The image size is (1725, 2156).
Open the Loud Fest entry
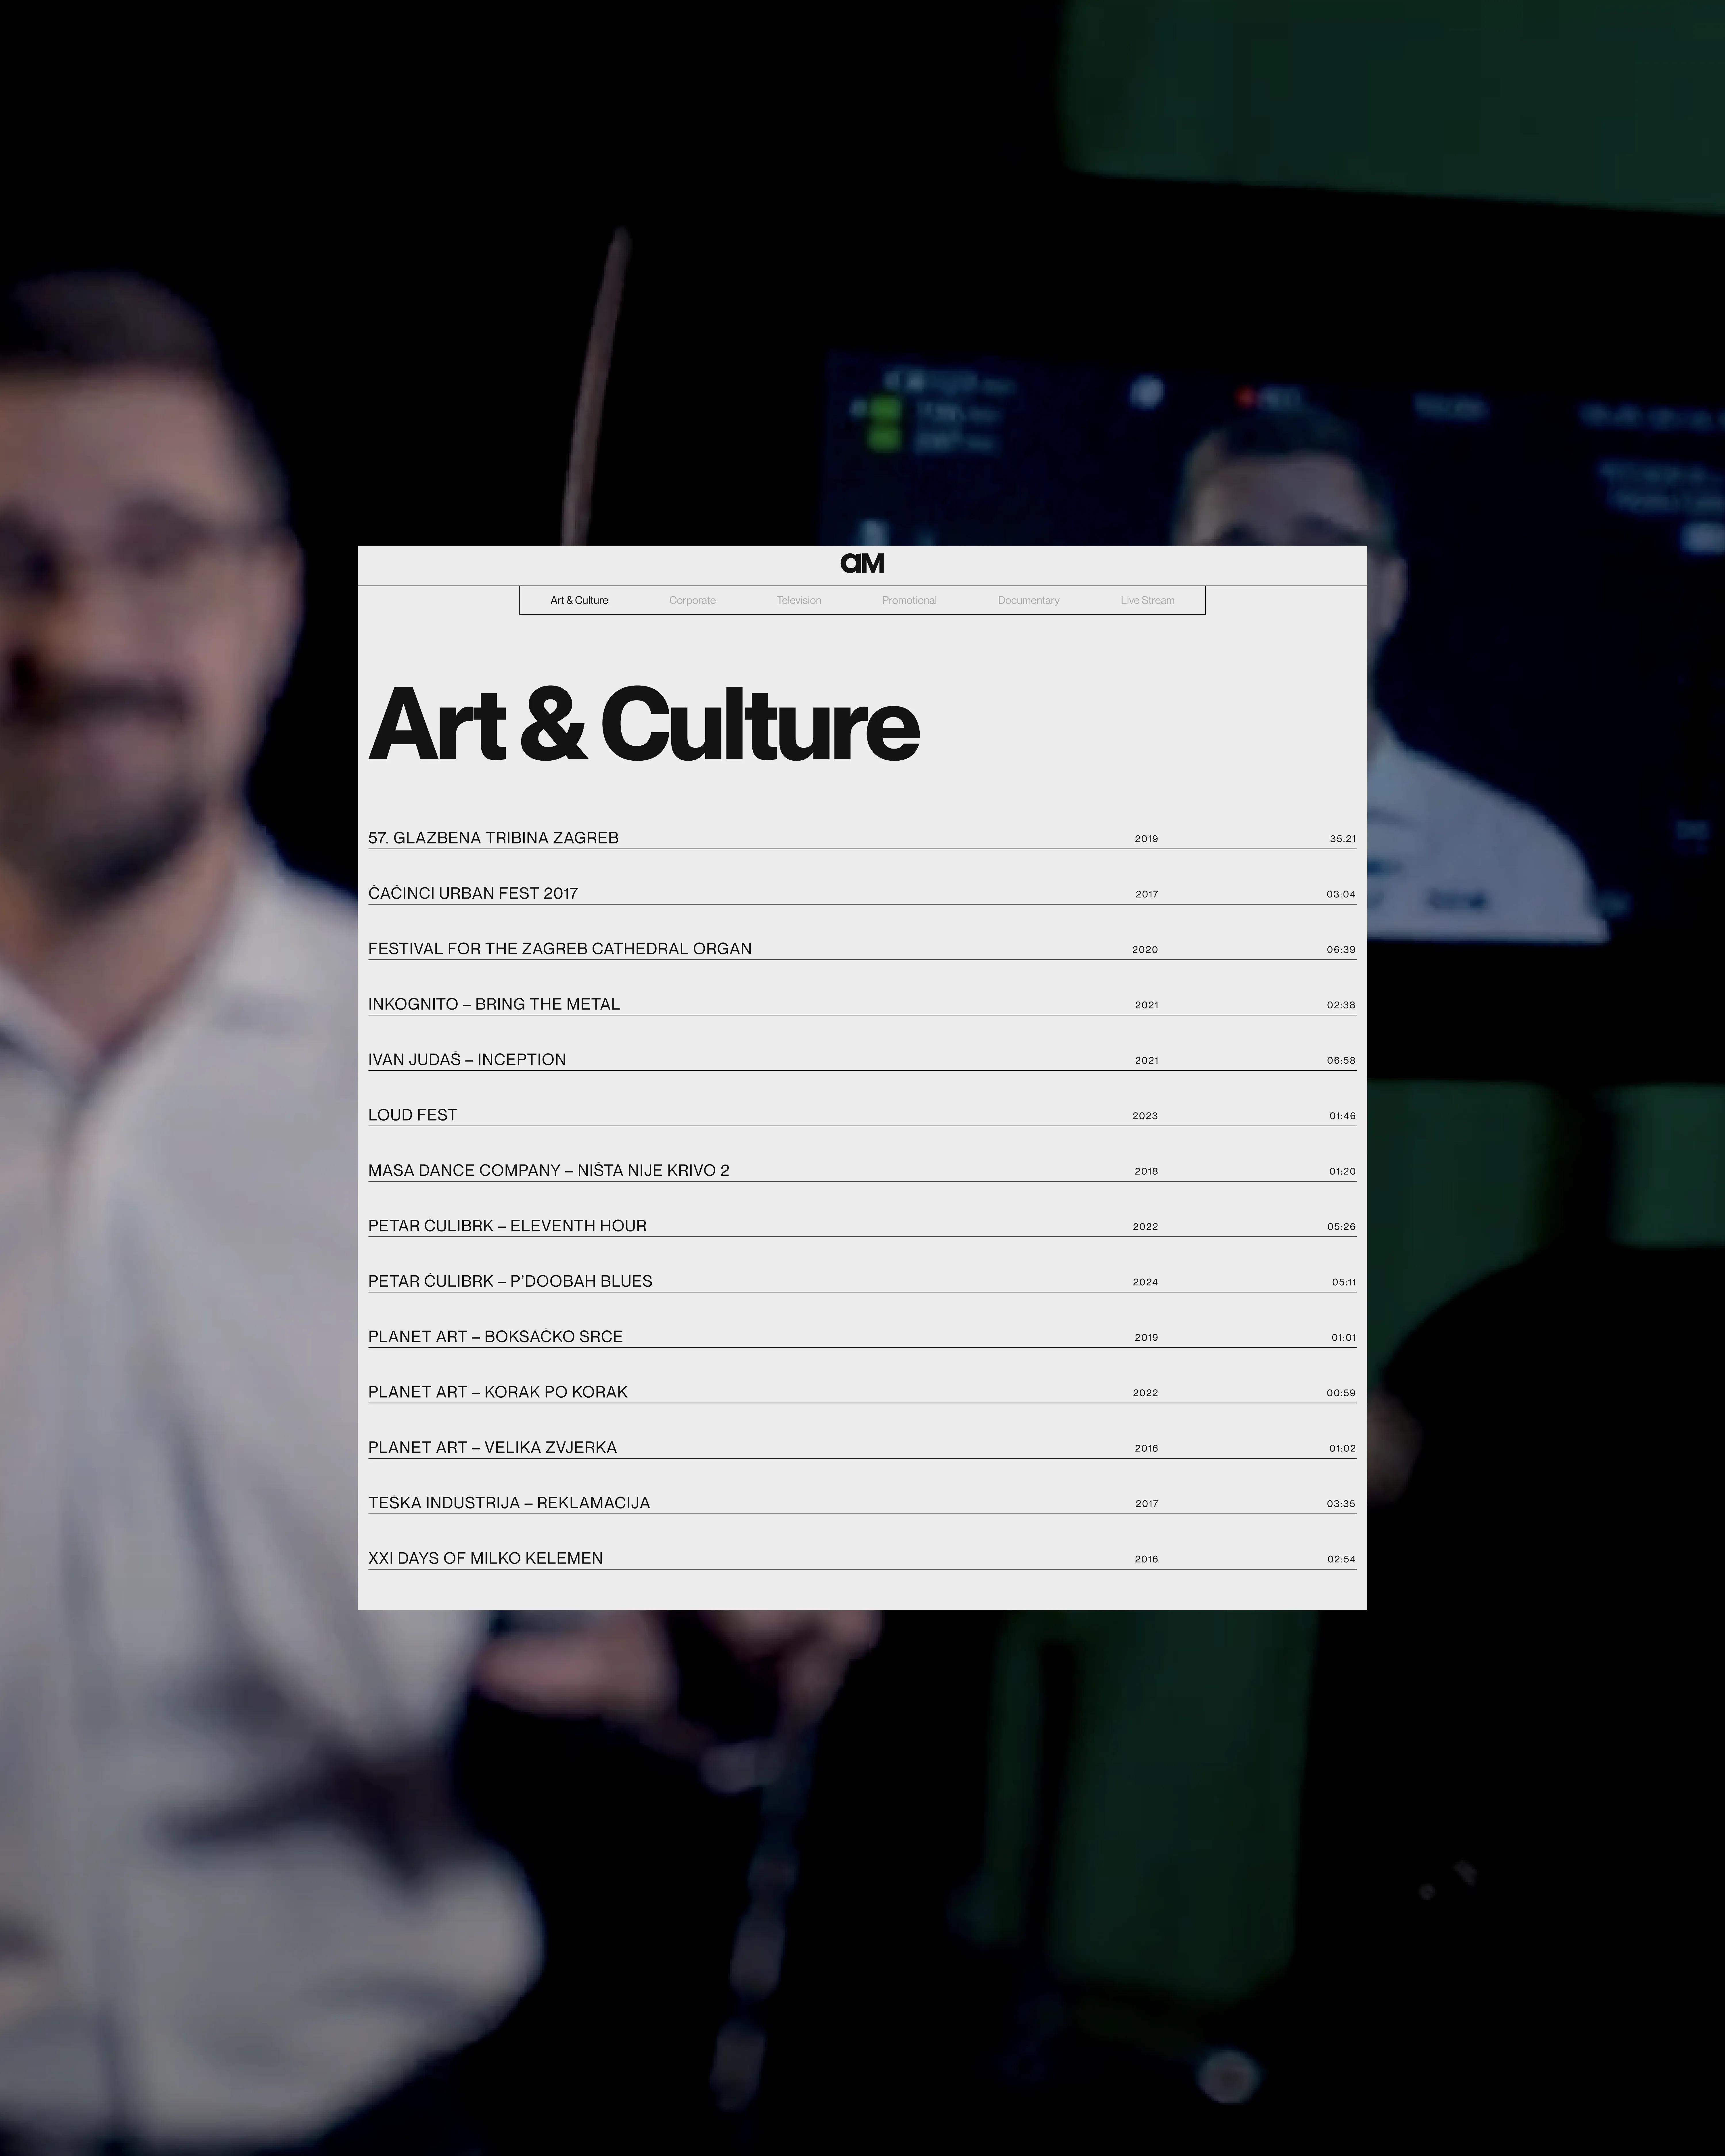click(862, 1115)
